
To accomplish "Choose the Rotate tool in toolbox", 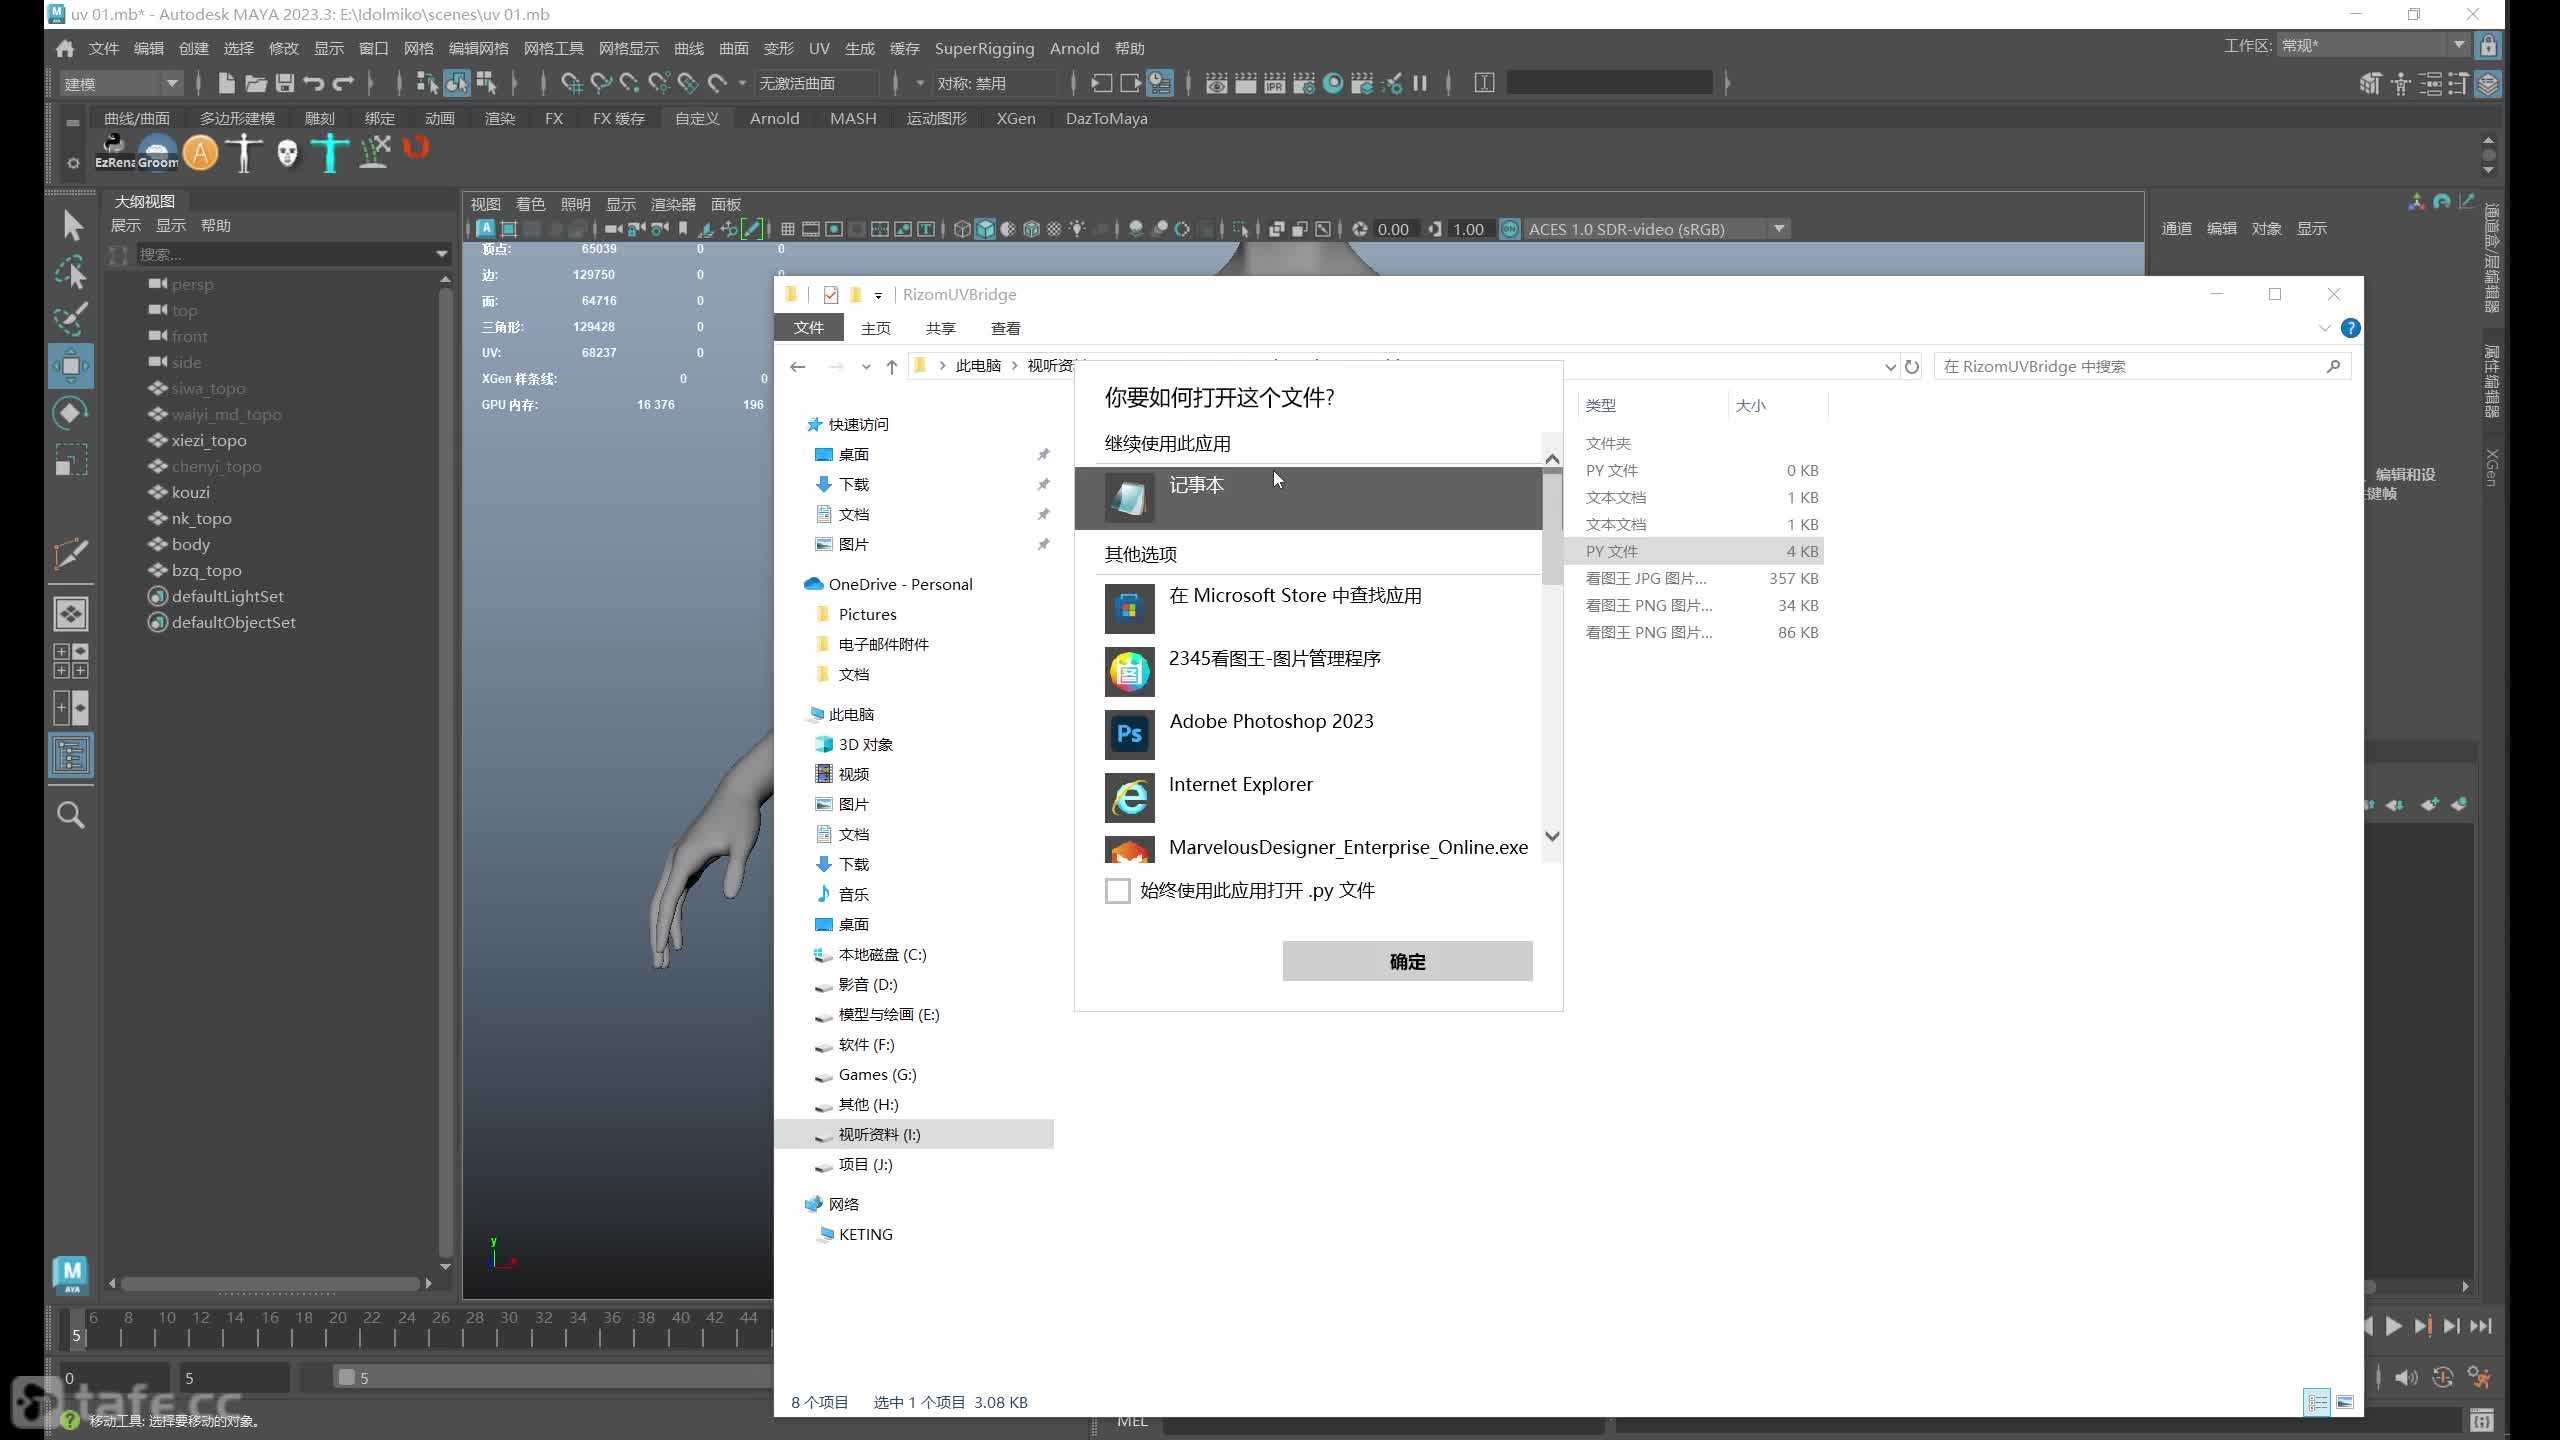I will pyautogui.click(x=71, y=413).
